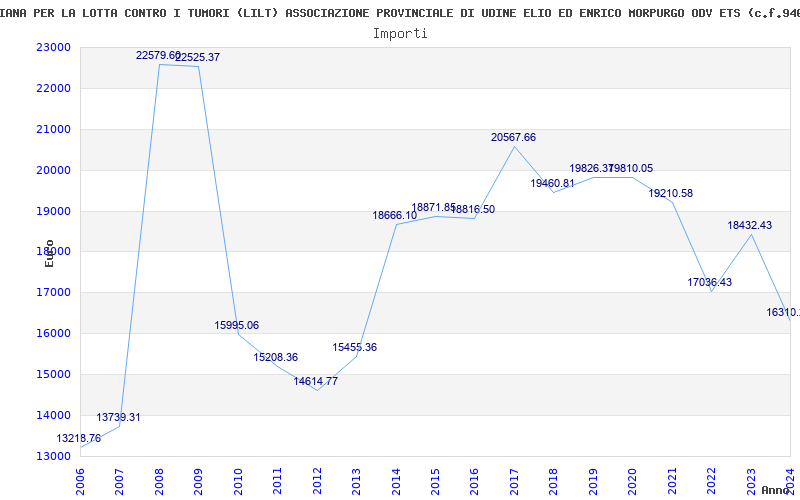This screenshot has width=800, height=500.
Task: Click the 2010 year label on x-axis
Action: (x=238, y=482)
